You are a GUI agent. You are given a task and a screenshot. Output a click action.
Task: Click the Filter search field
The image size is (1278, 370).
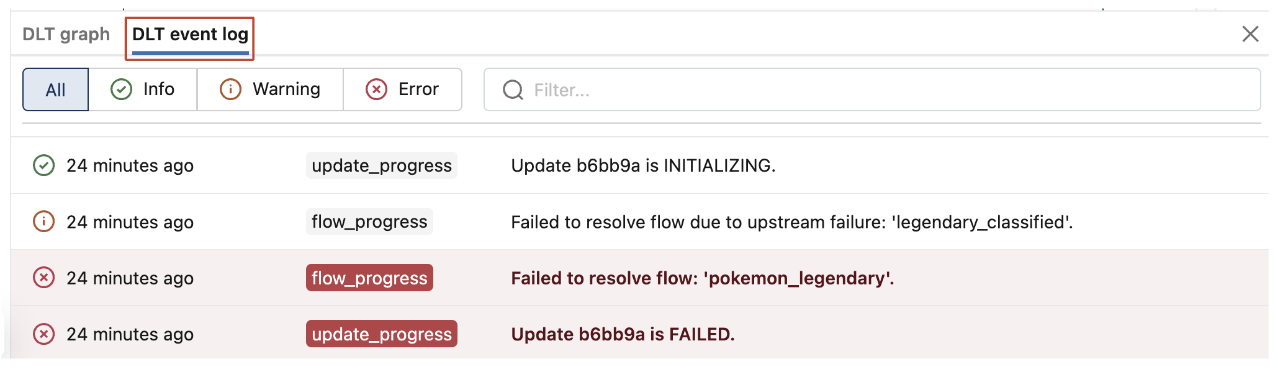pyautogui.click(x=872, y=89)
